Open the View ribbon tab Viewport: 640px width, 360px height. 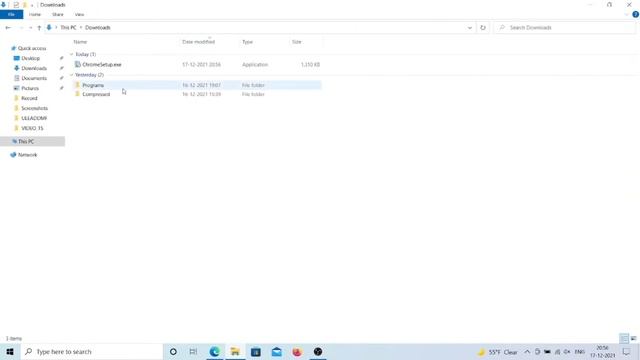79,14
